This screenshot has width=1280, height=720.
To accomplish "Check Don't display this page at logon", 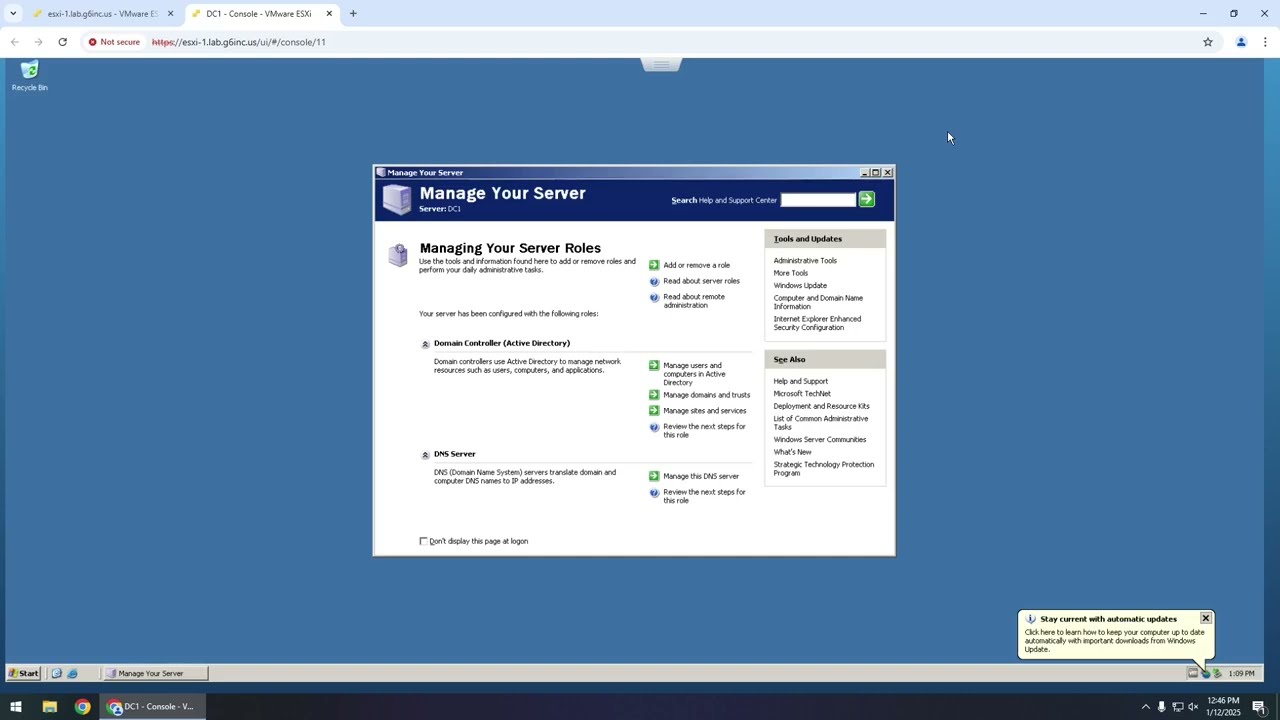I will [x=423, y=541].
